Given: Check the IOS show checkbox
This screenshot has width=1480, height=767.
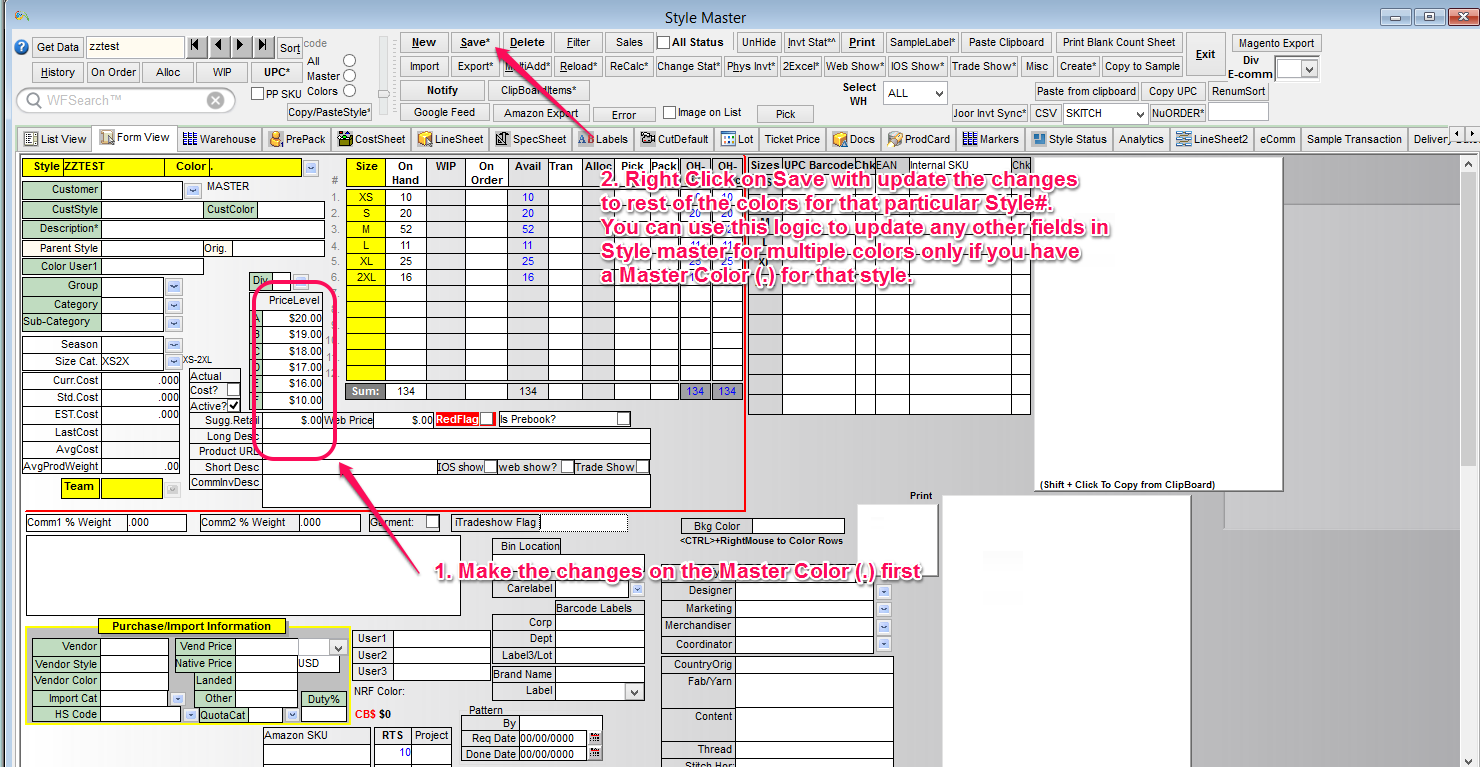Looking at the screenshot, I should 490,467.
